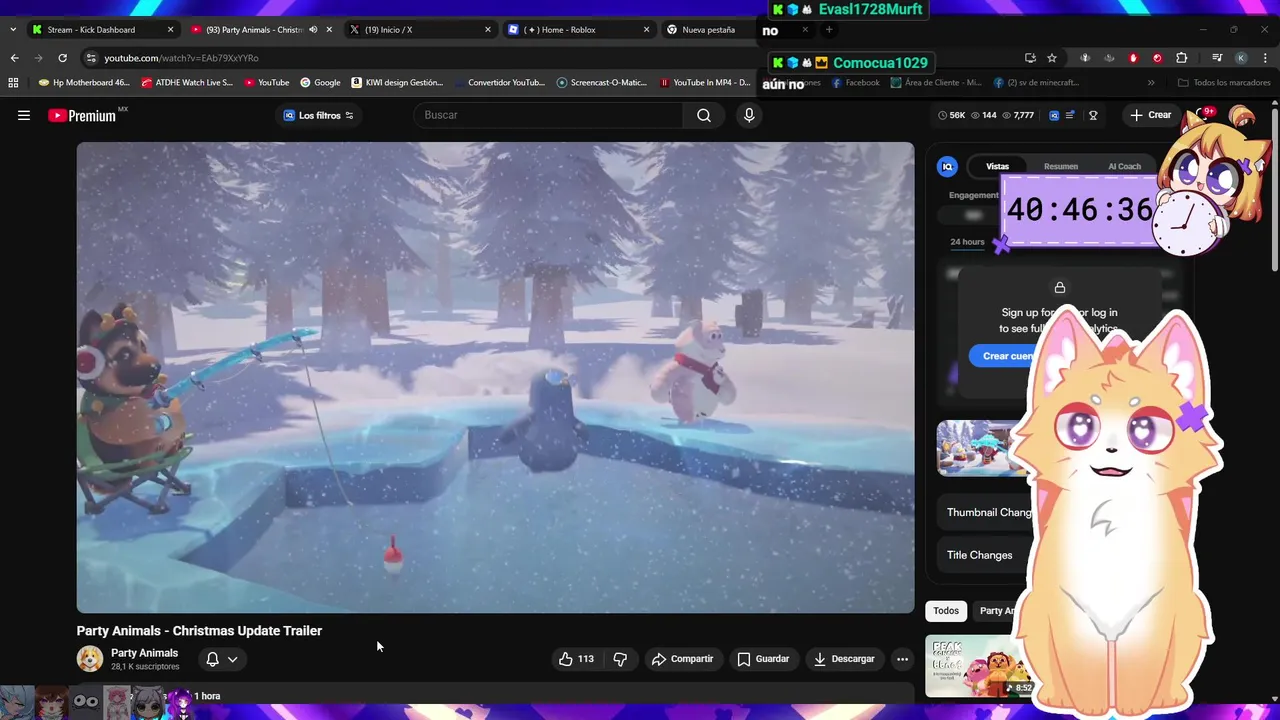Click the Title Changes row

point(979,555)
